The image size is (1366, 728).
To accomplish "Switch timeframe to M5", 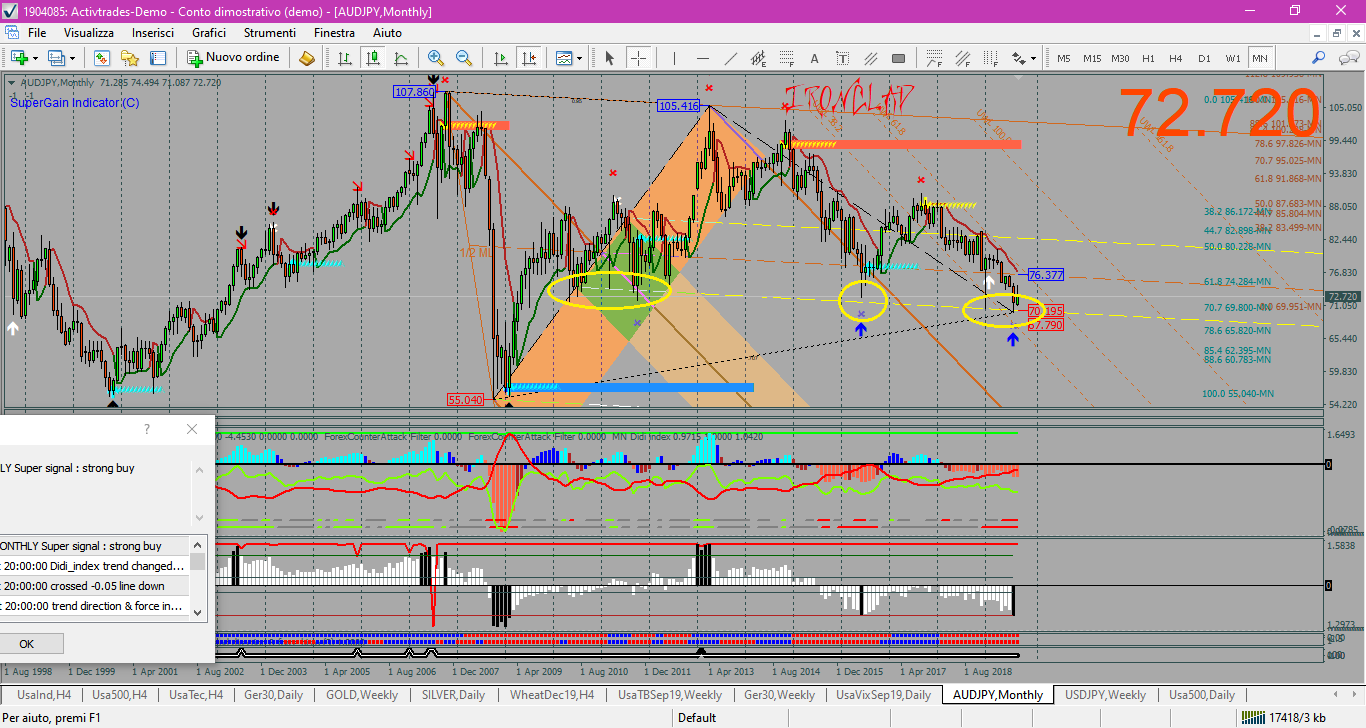I will (1063, 58).
